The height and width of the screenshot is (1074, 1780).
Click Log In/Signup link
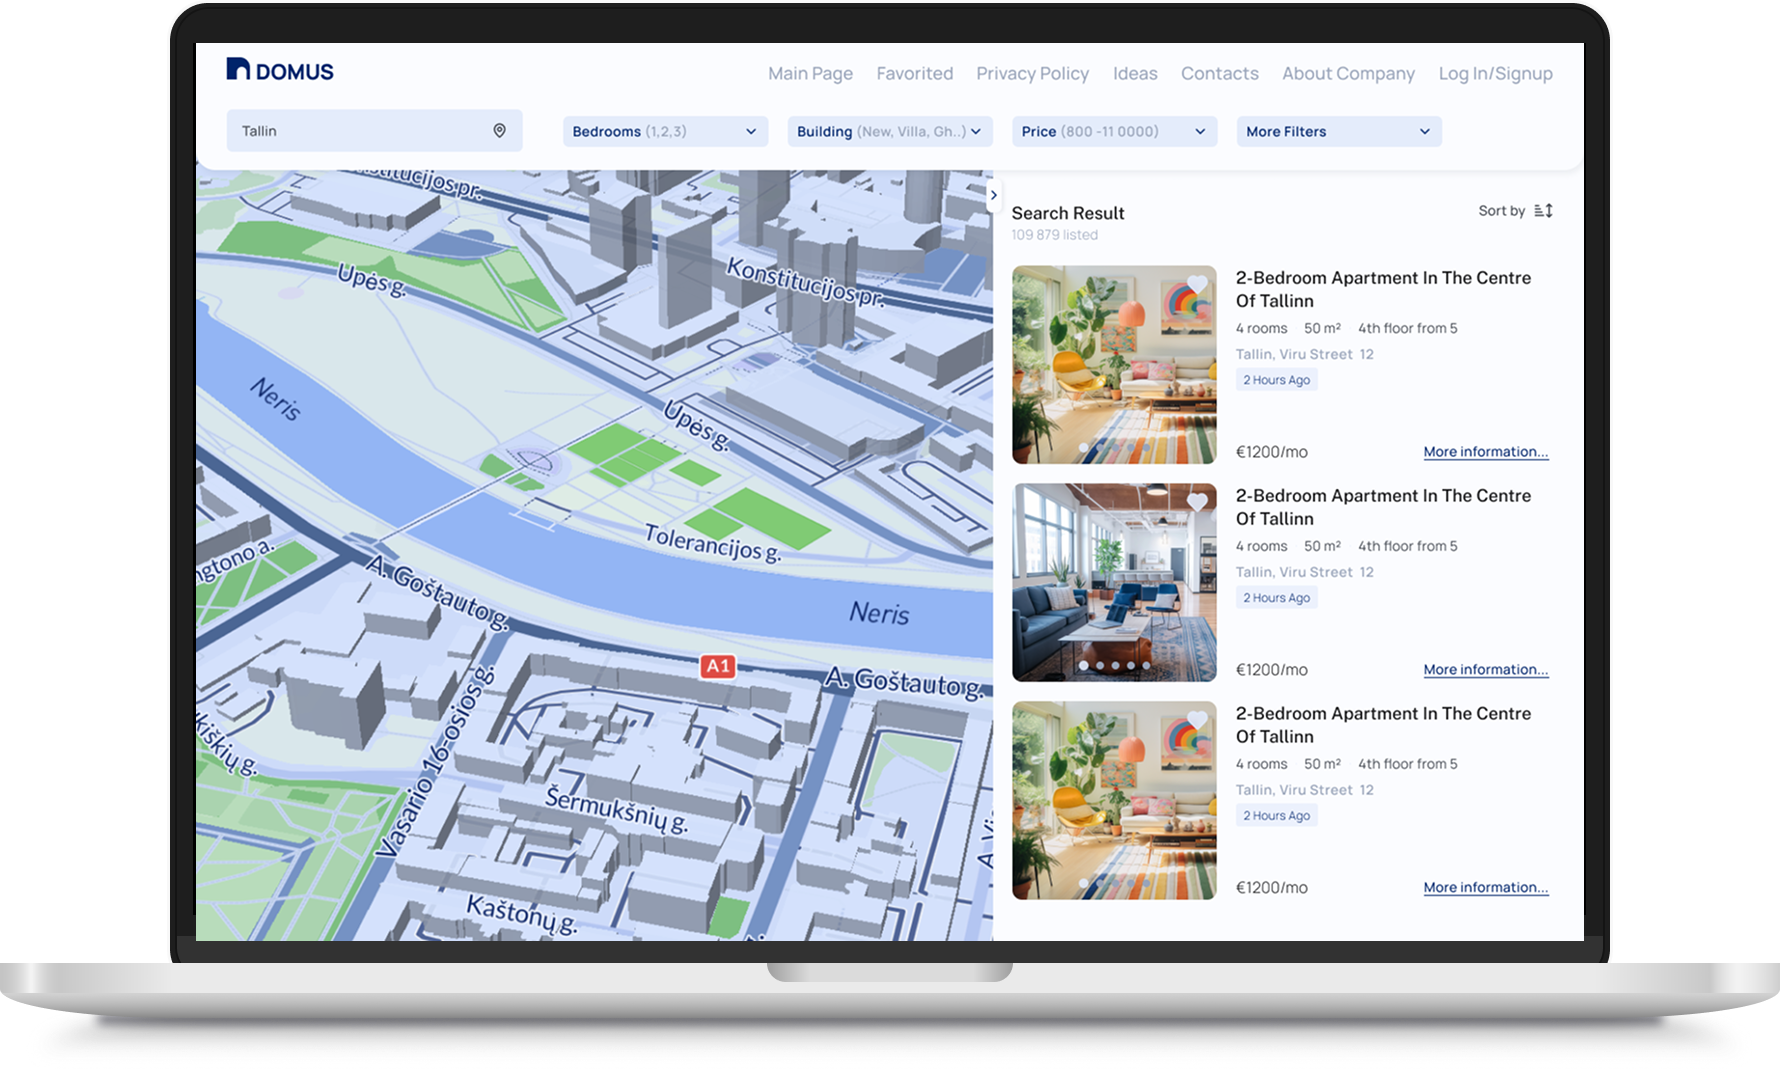click(x=1495, y=73)
